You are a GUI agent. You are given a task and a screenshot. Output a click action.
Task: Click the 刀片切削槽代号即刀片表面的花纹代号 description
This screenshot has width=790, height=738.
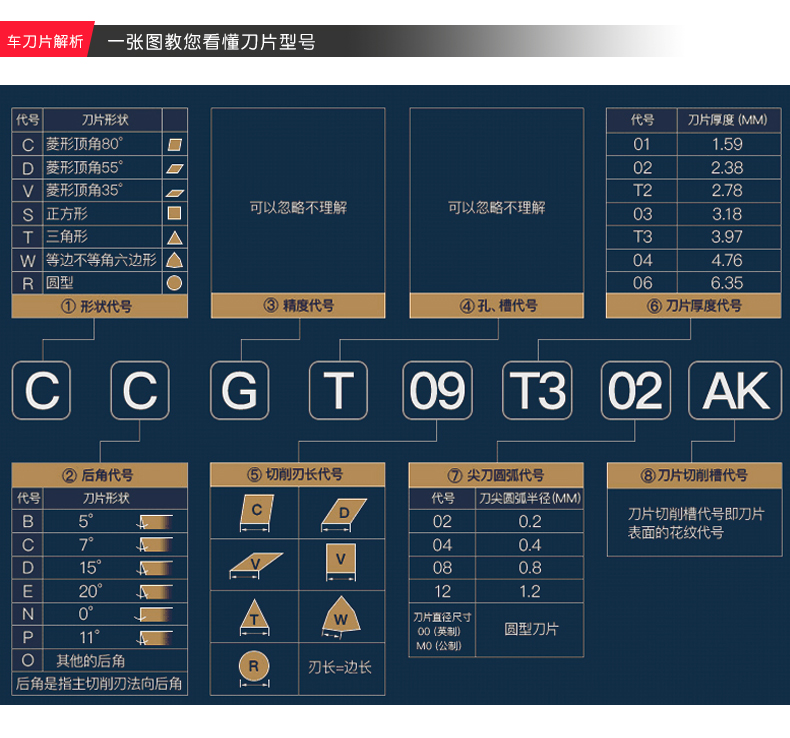[696, 523]
